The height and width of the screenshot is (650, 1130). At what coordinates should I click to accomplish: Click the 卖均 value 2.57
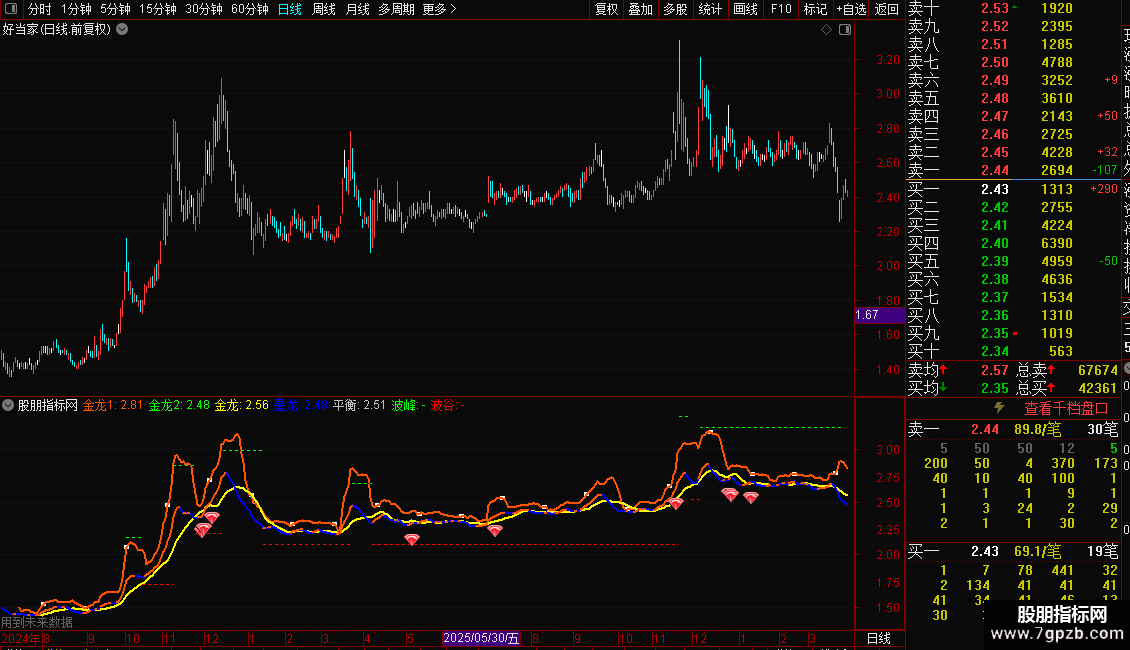(995, 370)
